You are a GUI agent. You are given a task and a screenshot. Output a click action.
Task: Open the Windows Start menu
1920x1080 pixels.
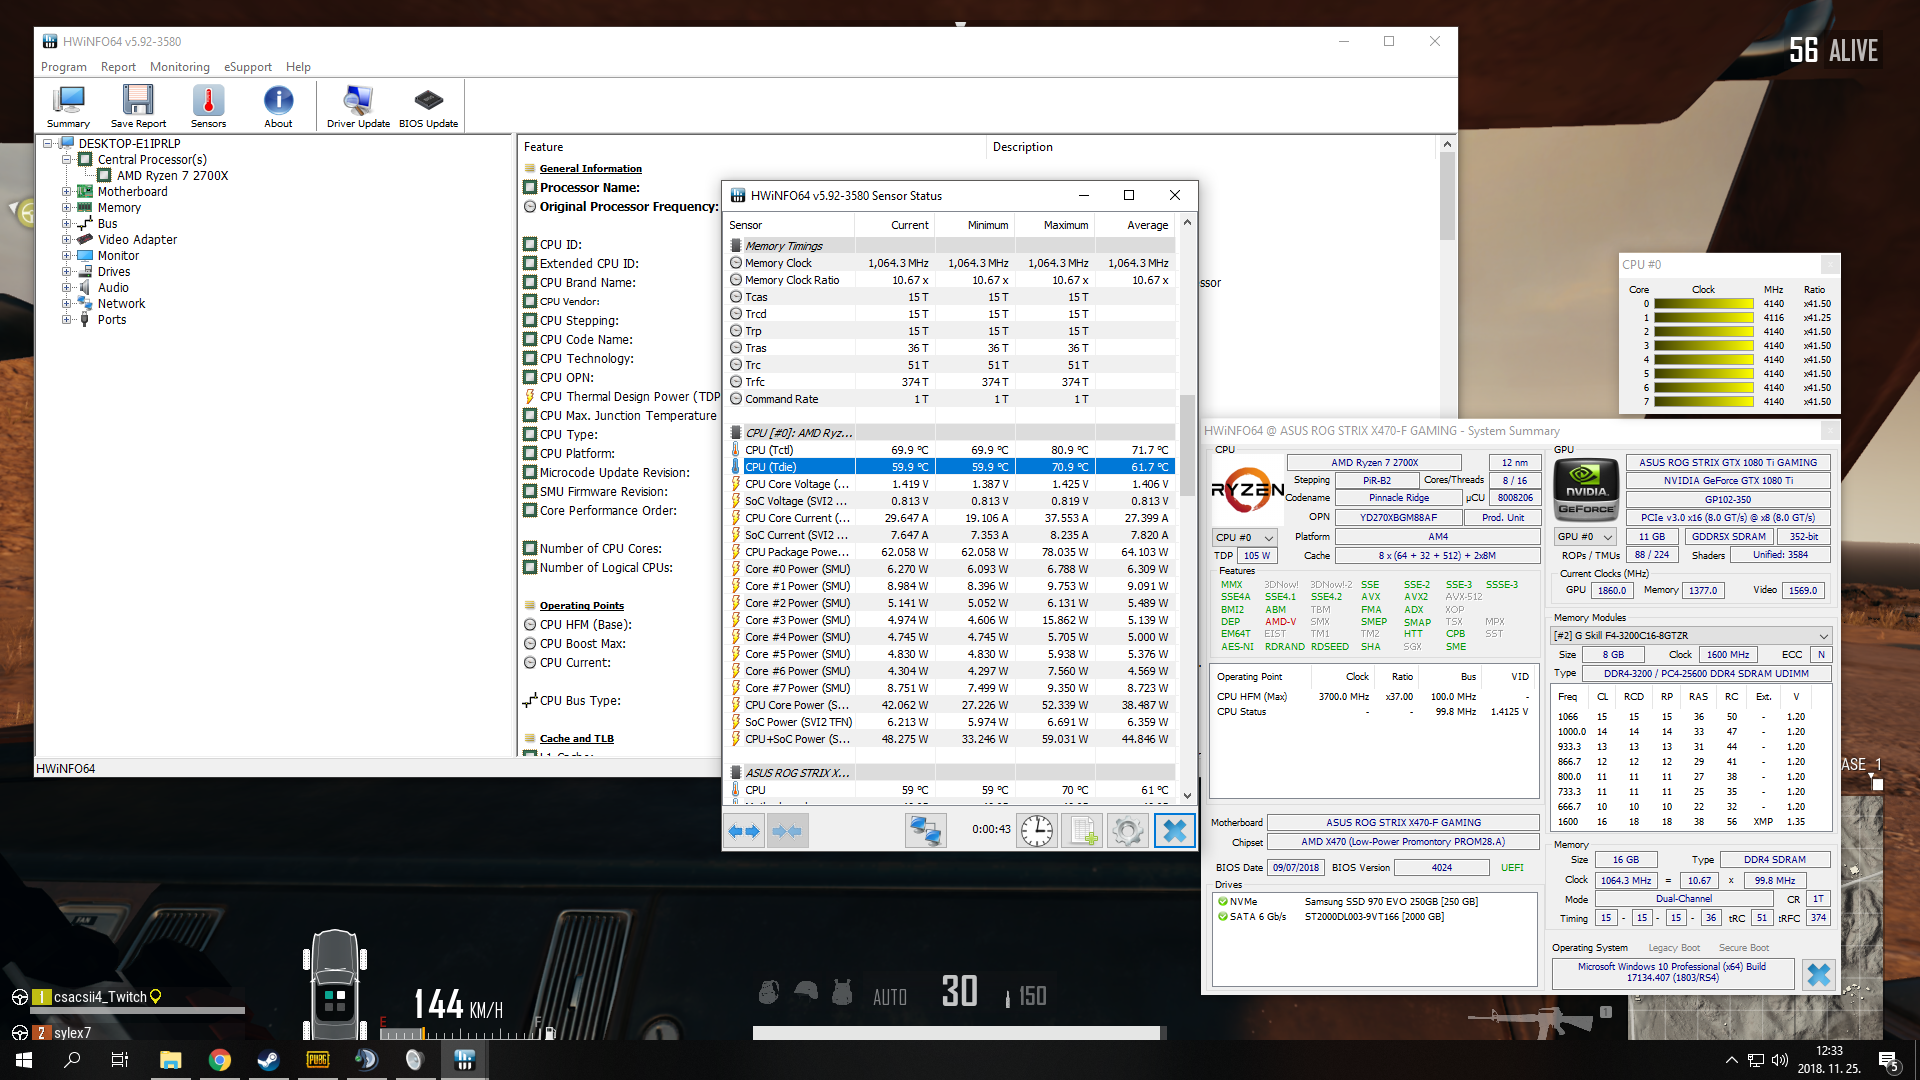pos(24,1060)
